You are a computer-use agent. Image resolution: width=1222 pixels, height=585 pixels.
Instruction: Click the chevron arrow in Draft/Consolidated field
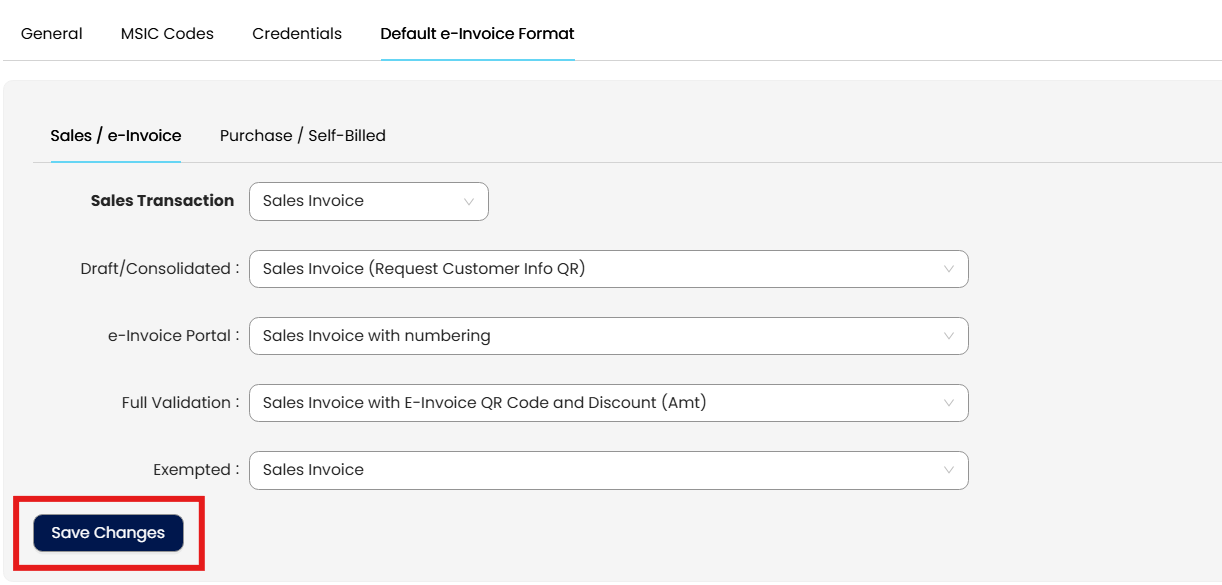[x=948, y=269]
